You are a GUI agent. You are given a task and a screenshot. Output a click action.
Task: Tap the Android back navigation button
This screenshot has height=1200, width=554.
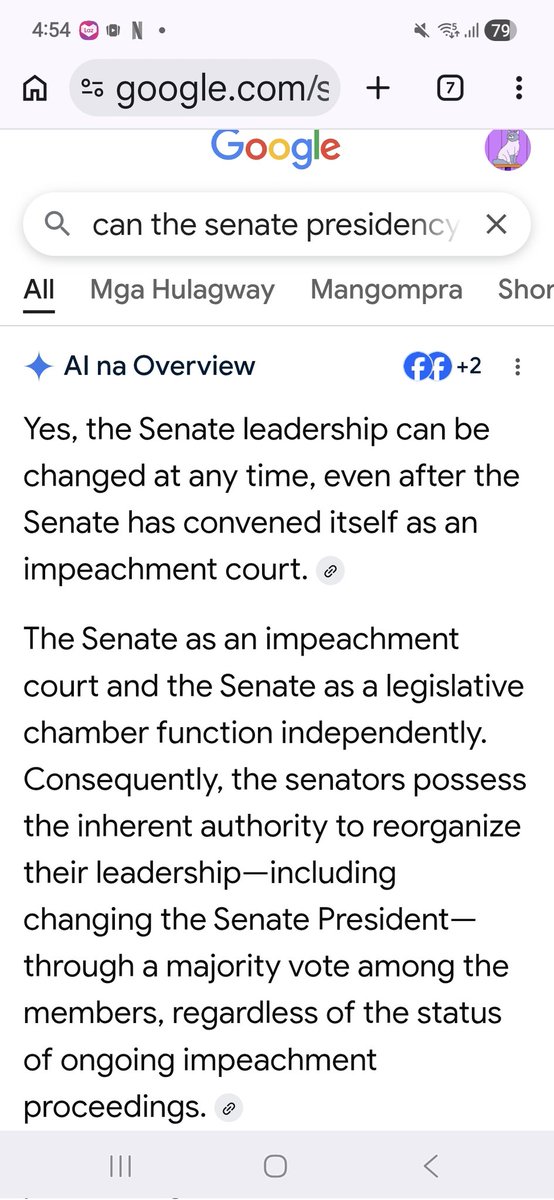pos(431,1165)
